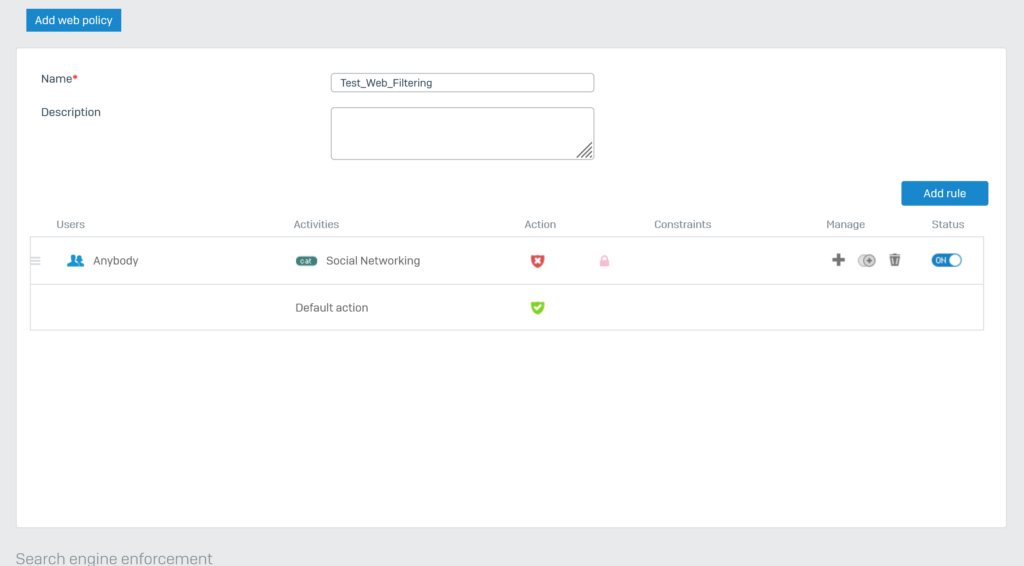Click the rule row drag handle
The height and width of the screenshot is (566, 1024).
pos(36,260)
